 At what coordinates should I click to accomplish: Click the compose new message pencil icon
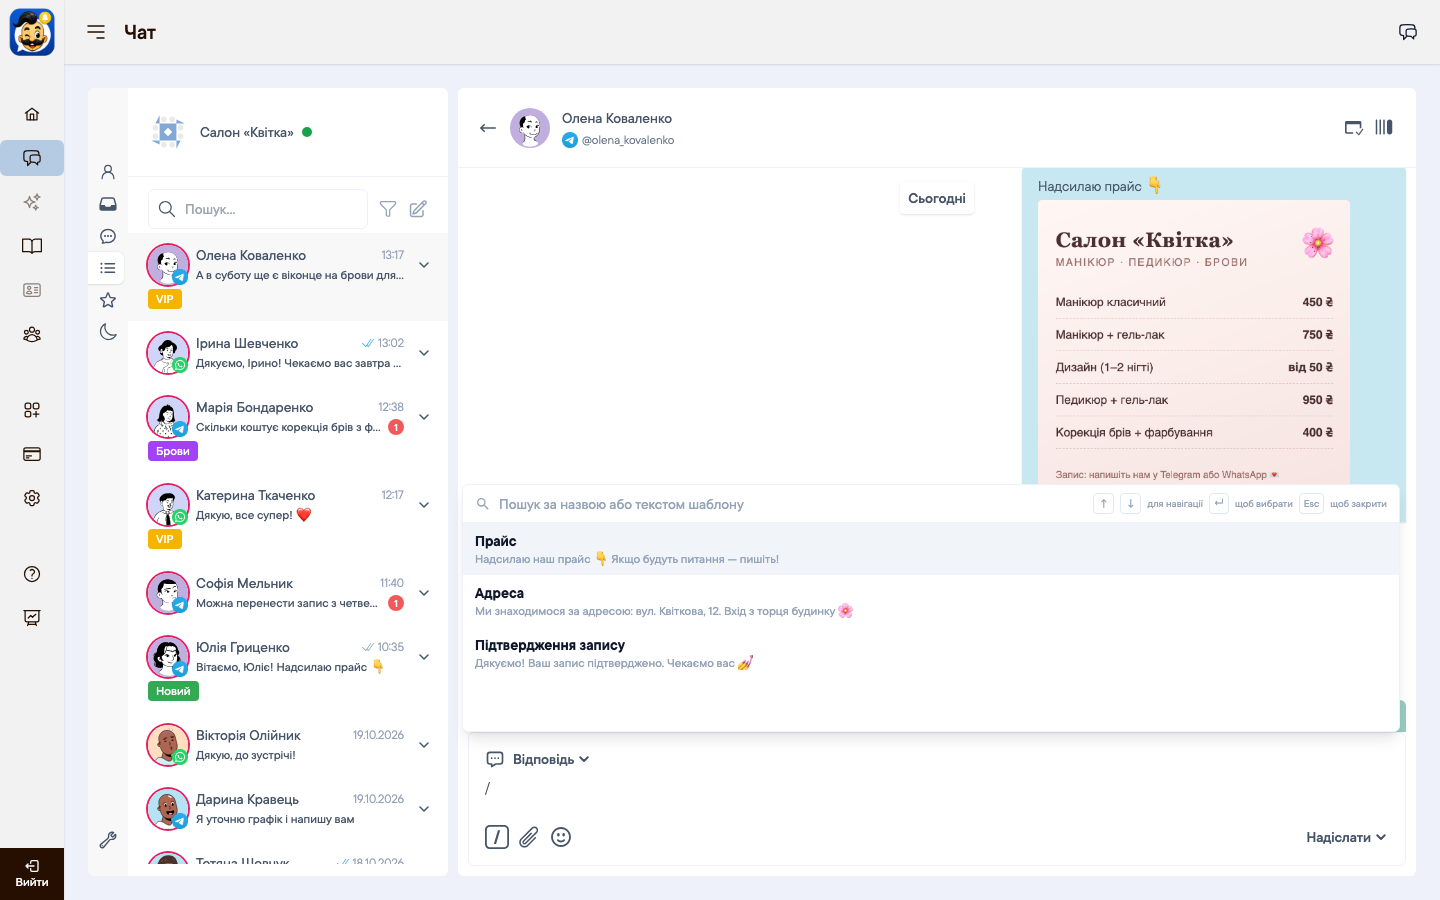point(418,209)
